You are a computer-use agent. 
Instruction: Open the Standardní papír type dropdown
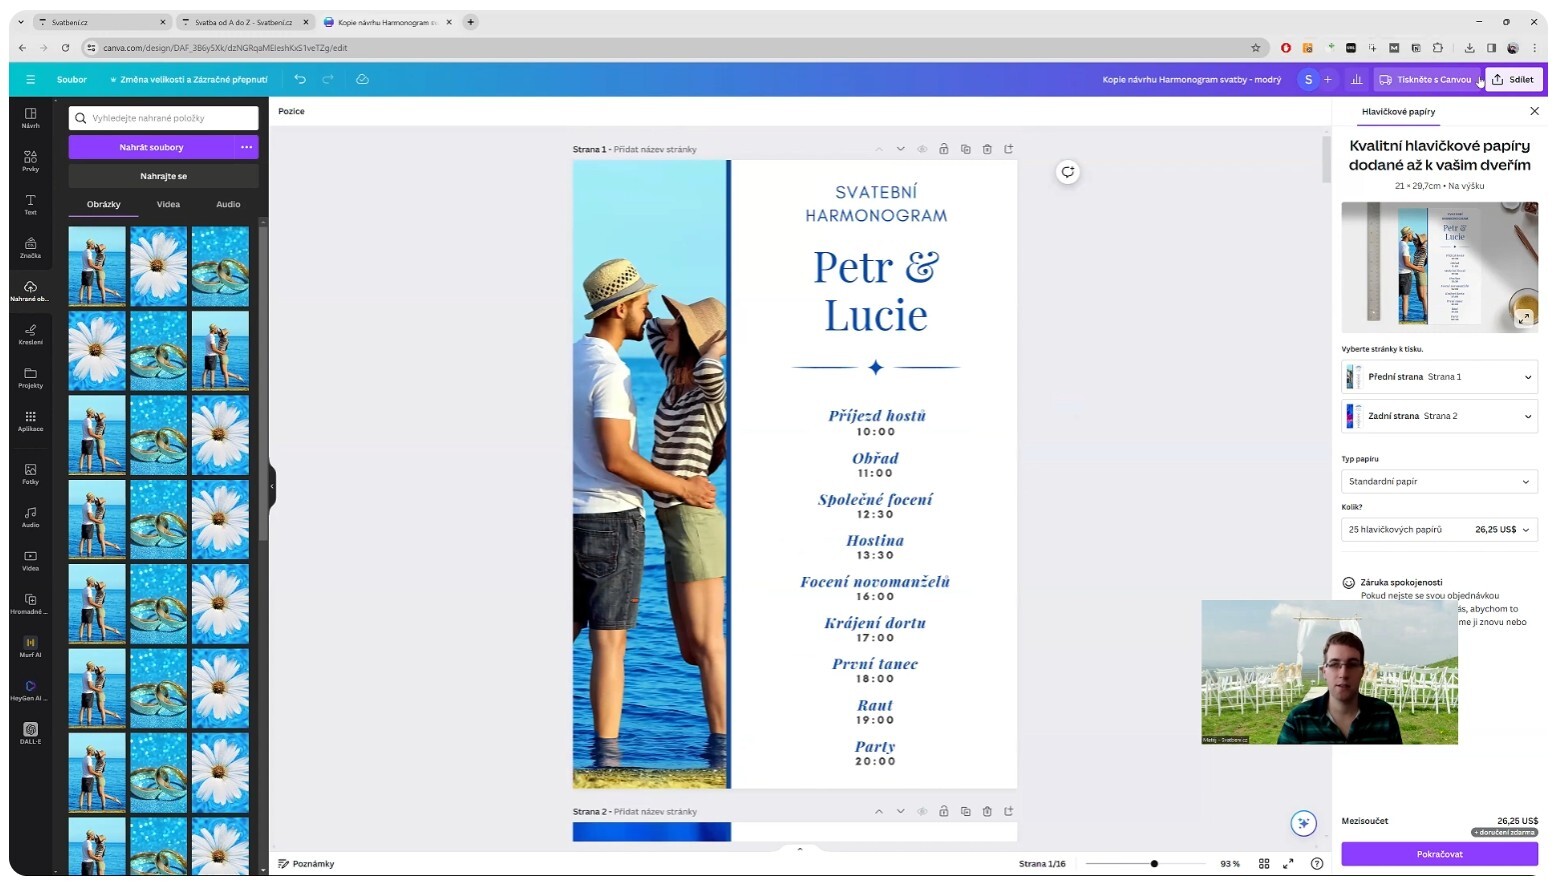[1438, 481]
